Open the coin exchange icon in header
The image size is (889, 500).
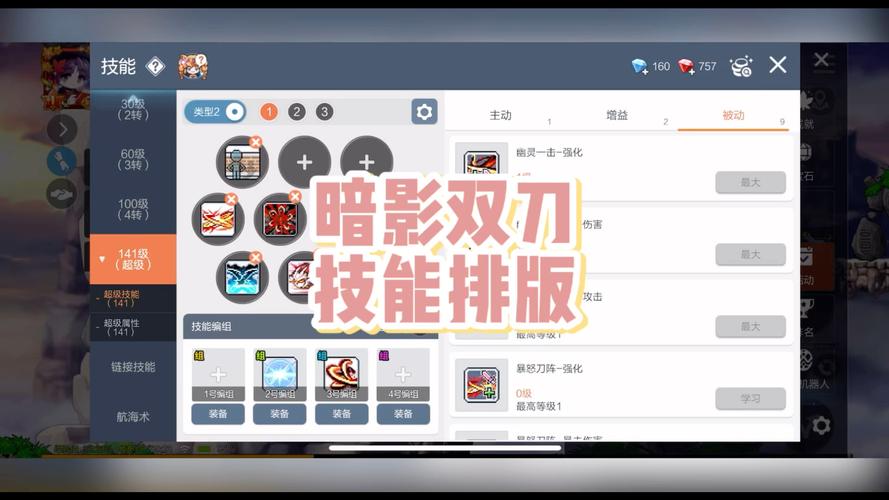740,66
